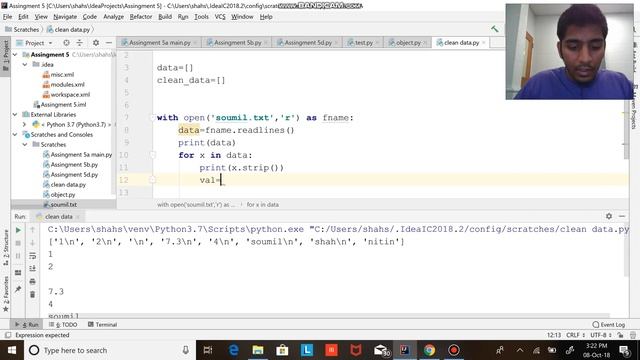640x360 pixels.
Task: Change UTF-8 file encoding in status bar
Action: point(600,335)
